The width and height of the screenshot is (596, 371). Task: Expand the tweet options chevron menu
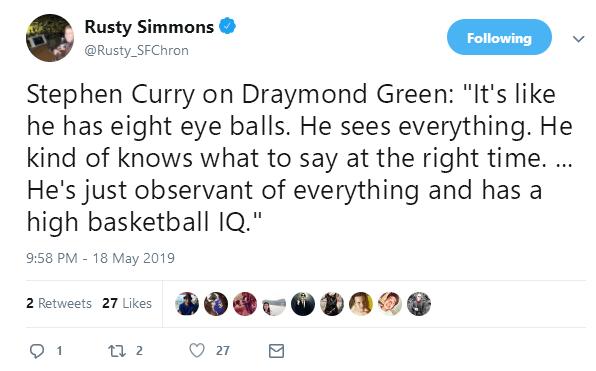tap(578, 39)
